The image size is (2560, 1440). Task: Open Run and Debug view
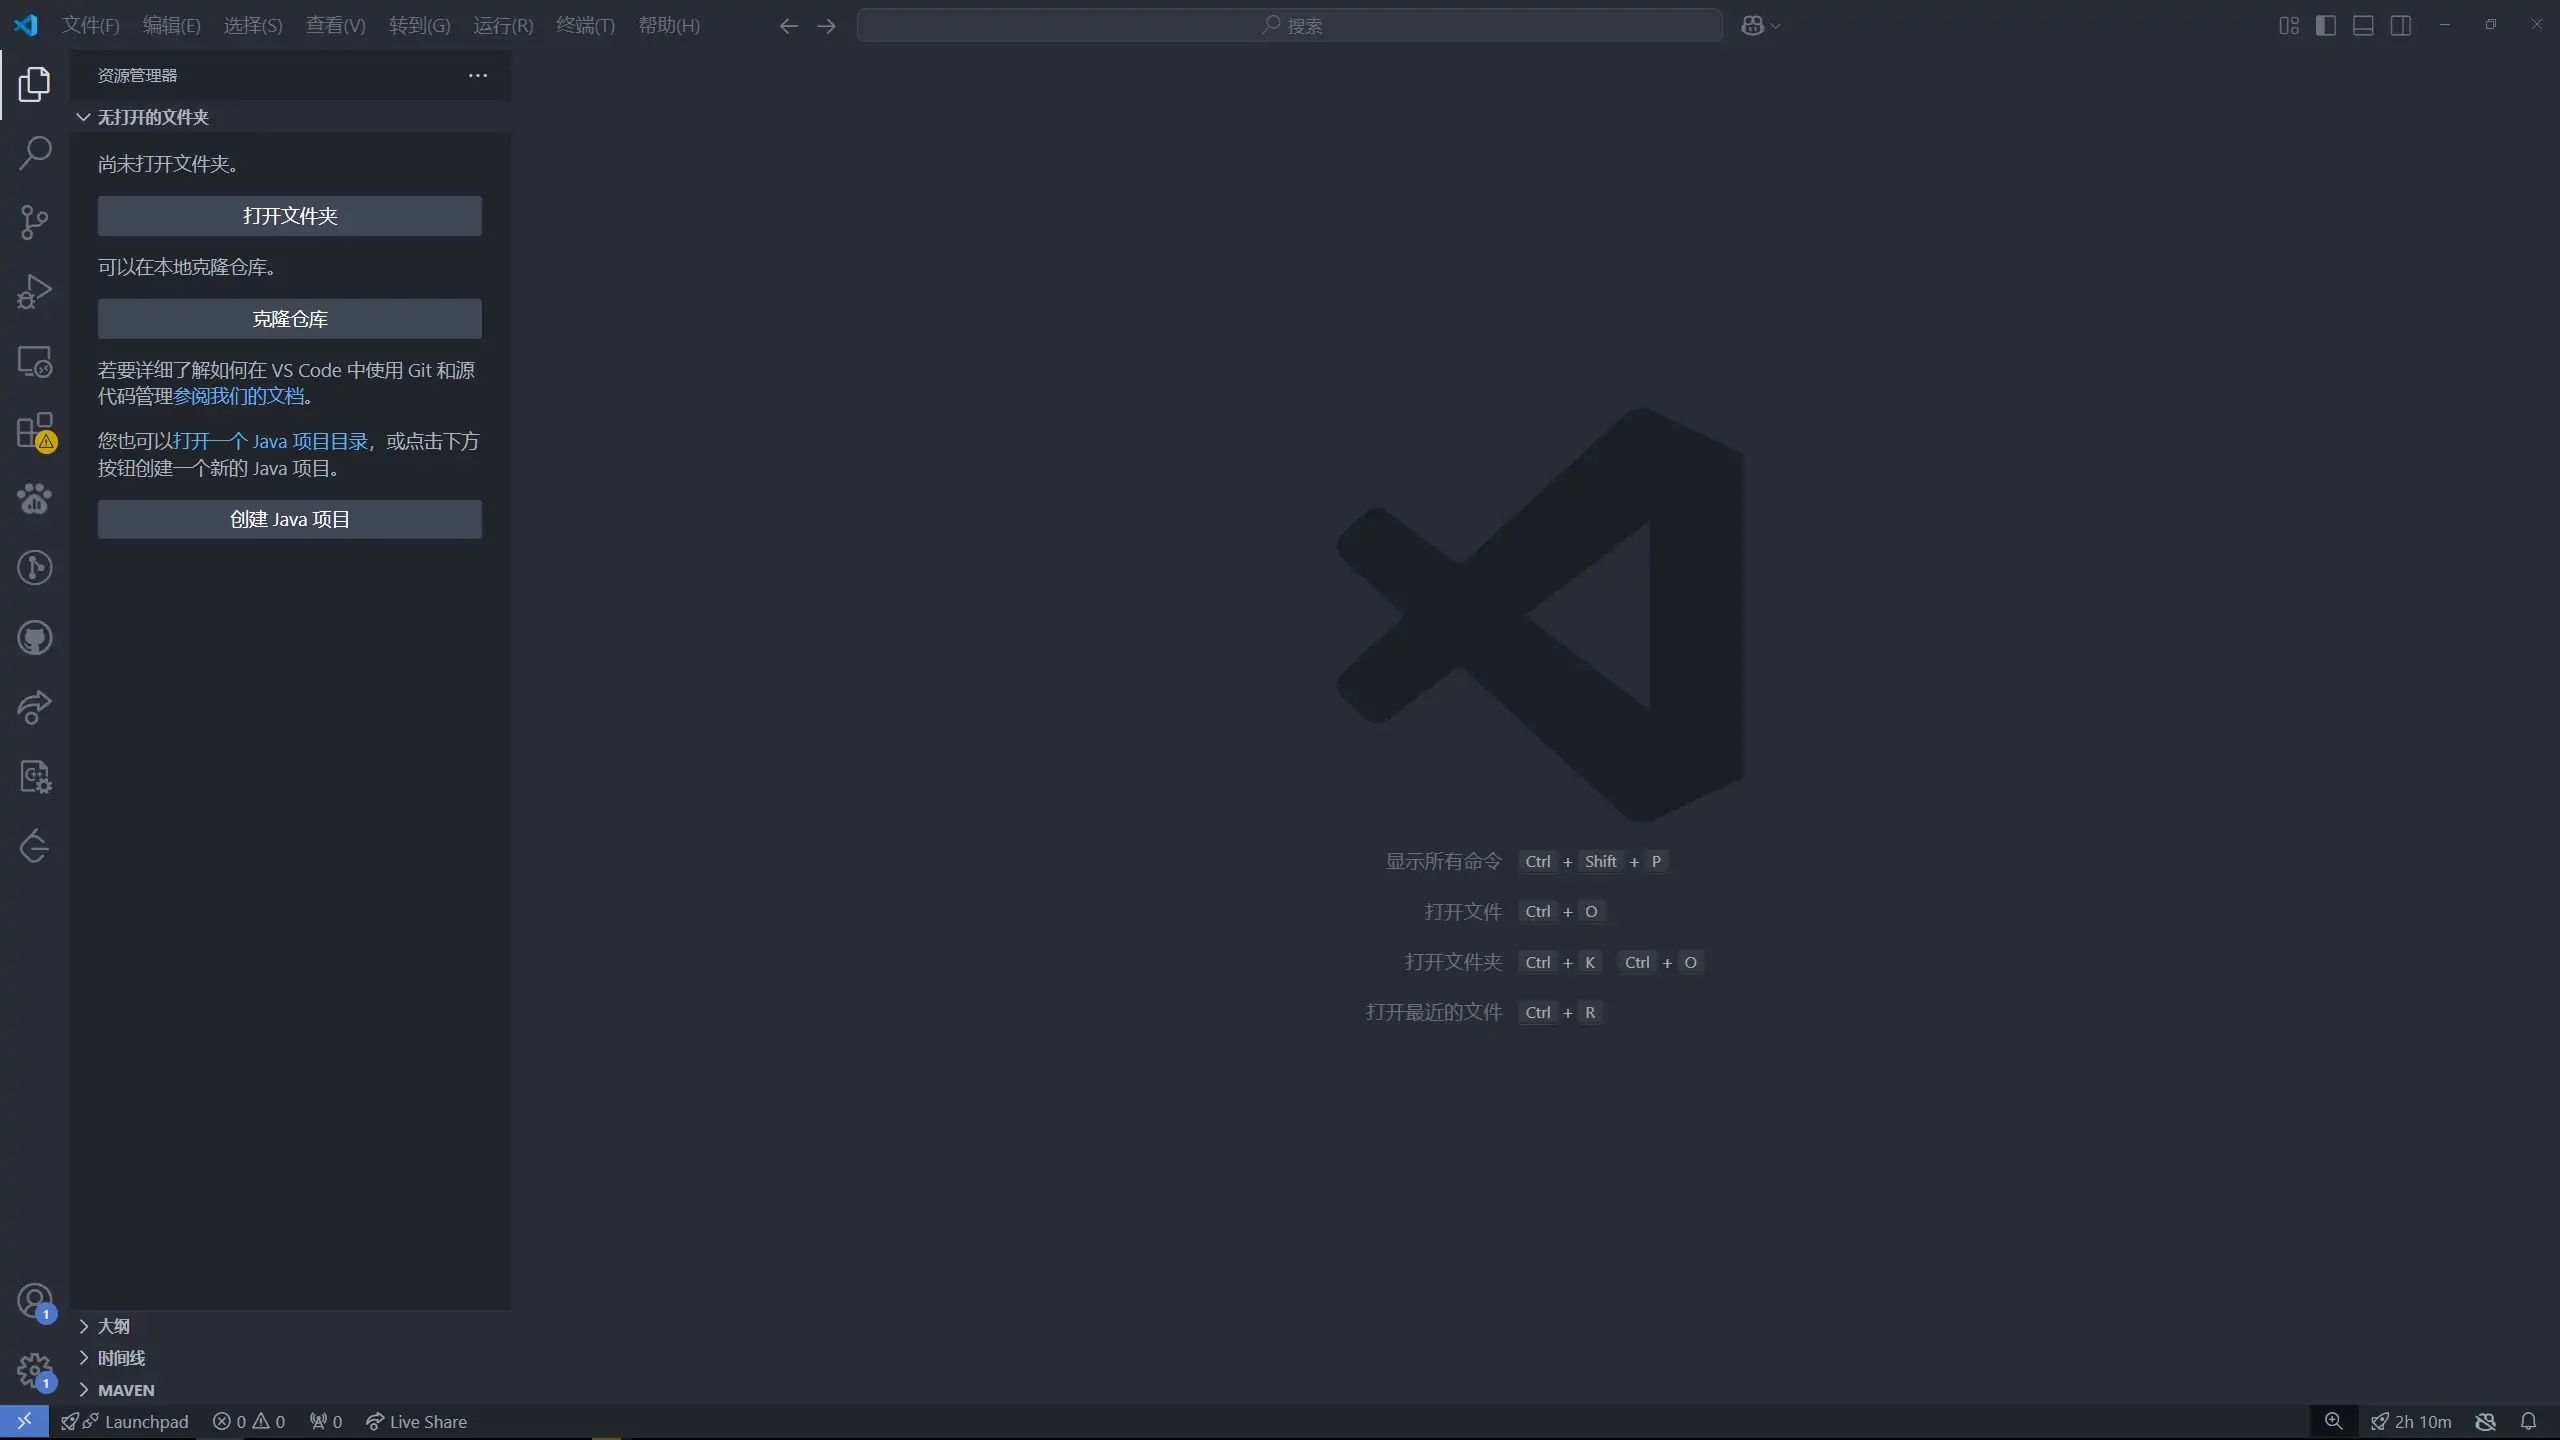point(35,292)
